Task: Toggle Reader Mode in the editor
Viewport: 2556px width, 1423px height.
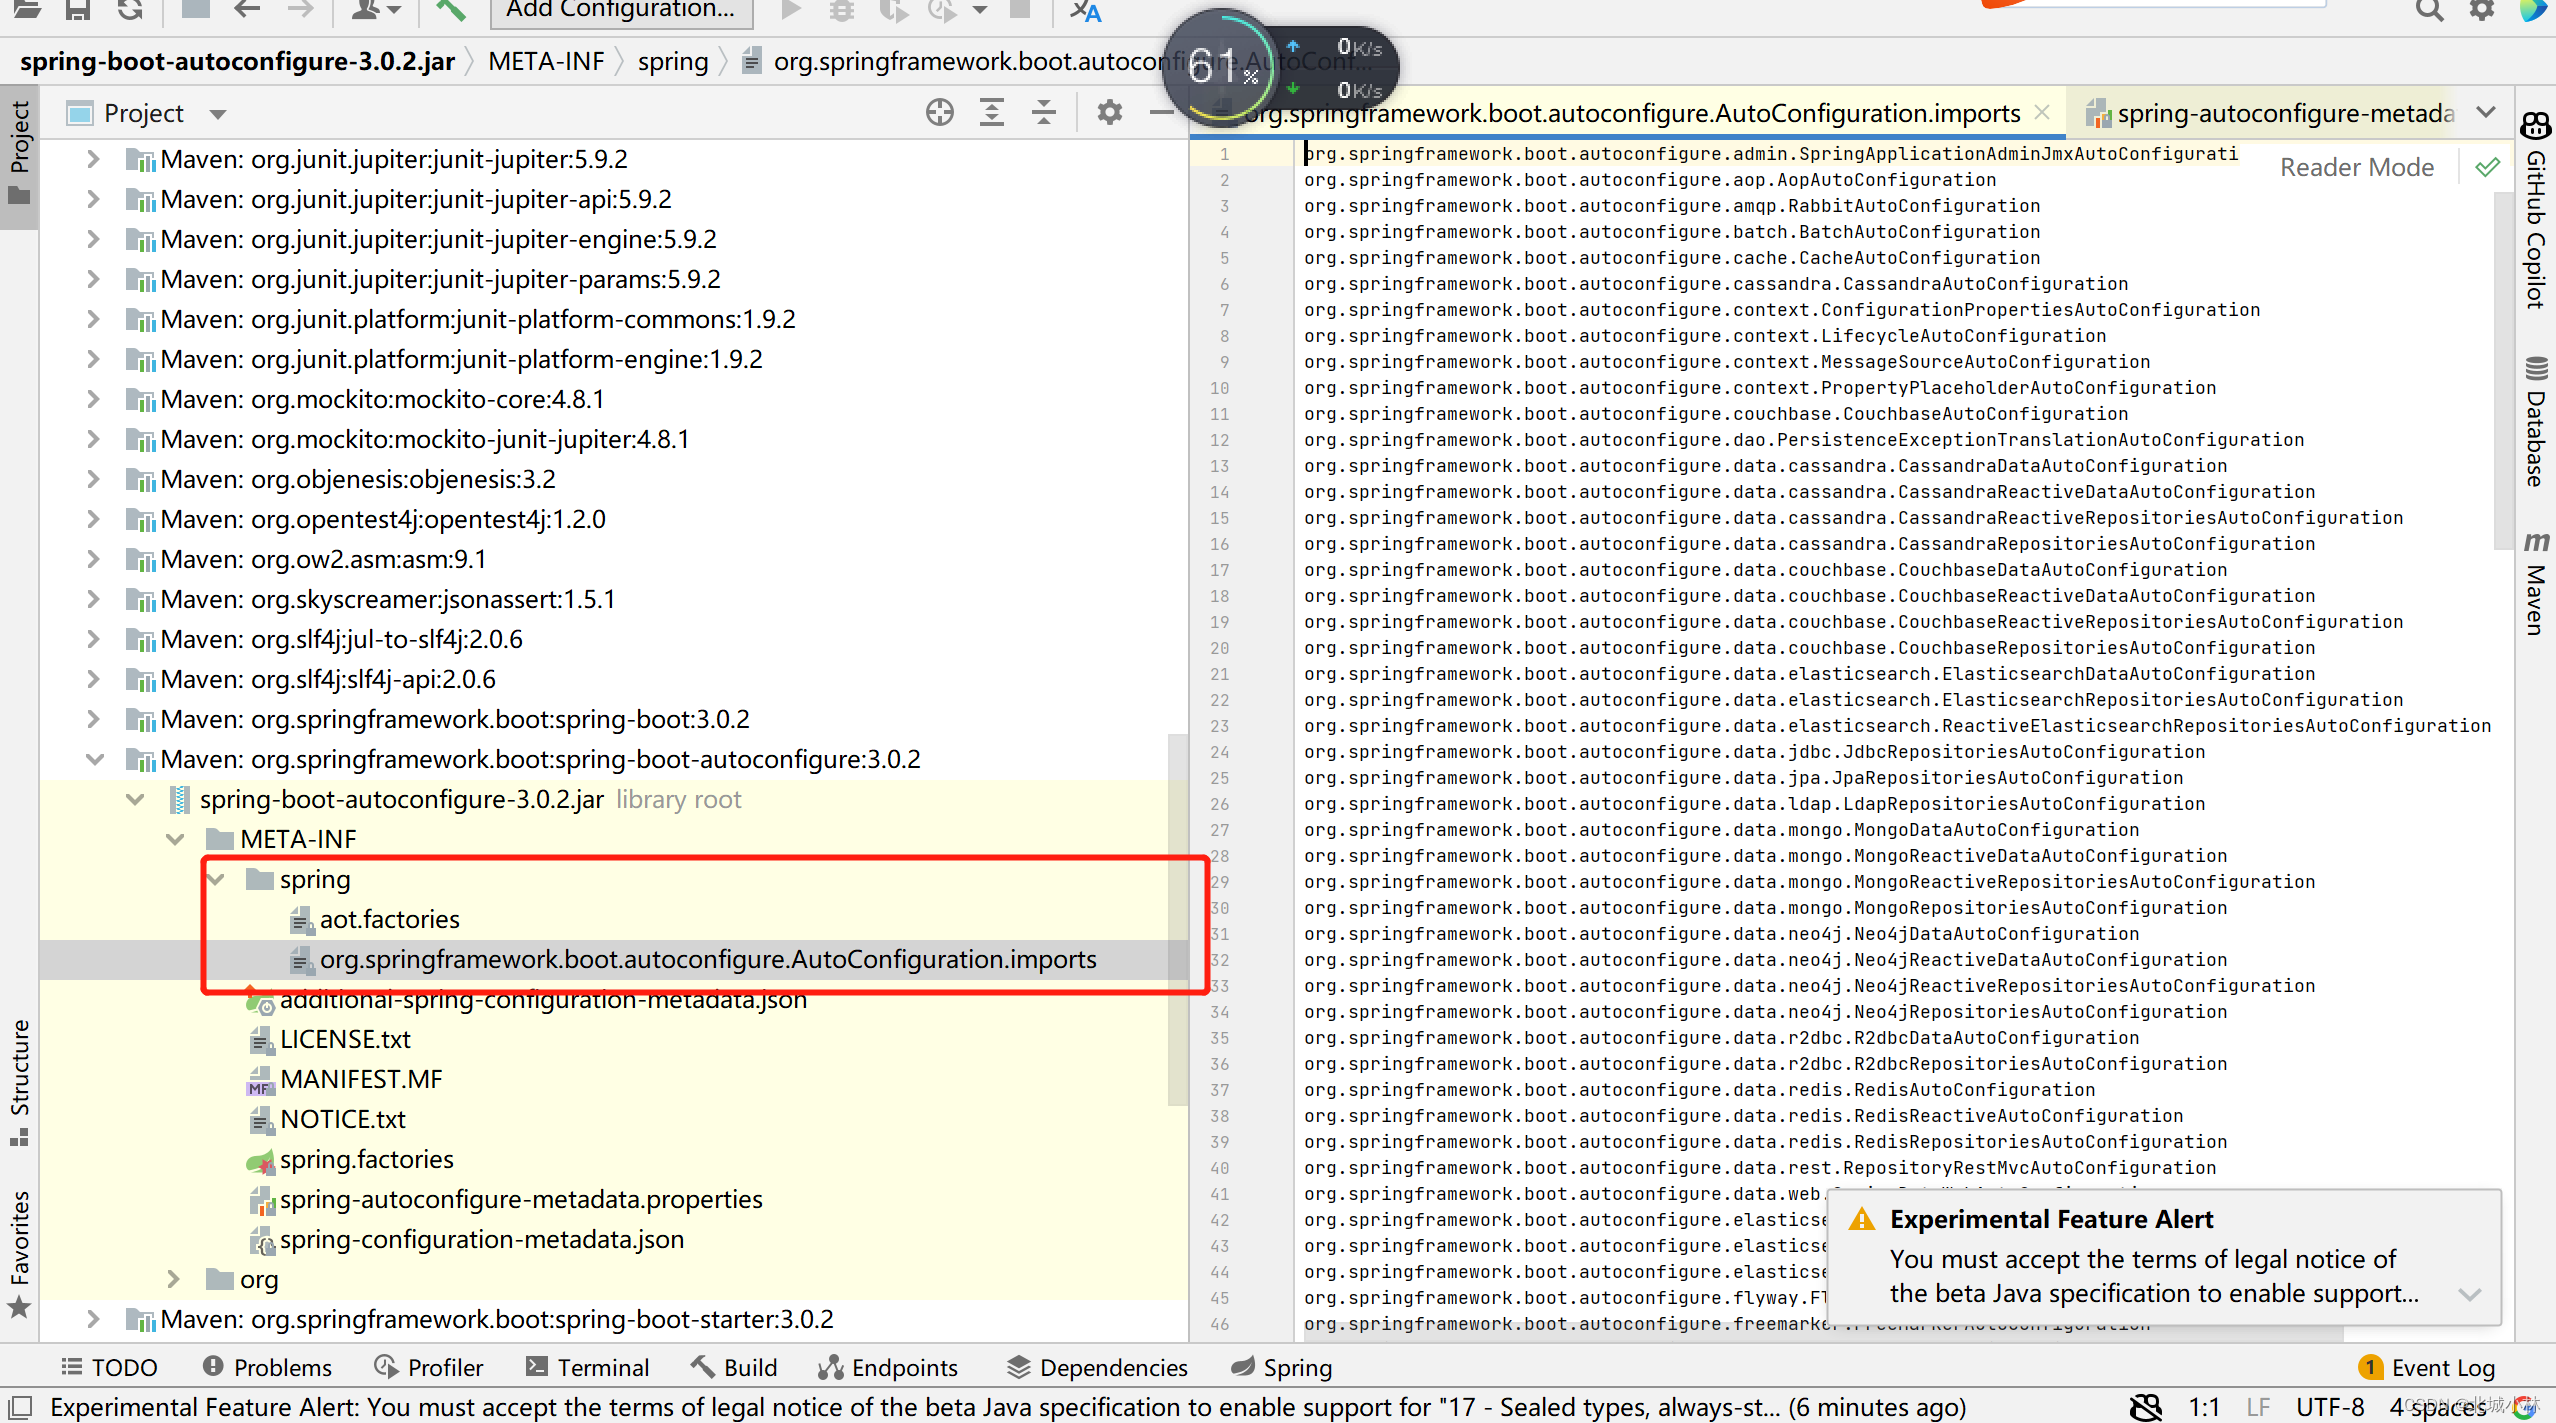Action: pos(2357,167)
